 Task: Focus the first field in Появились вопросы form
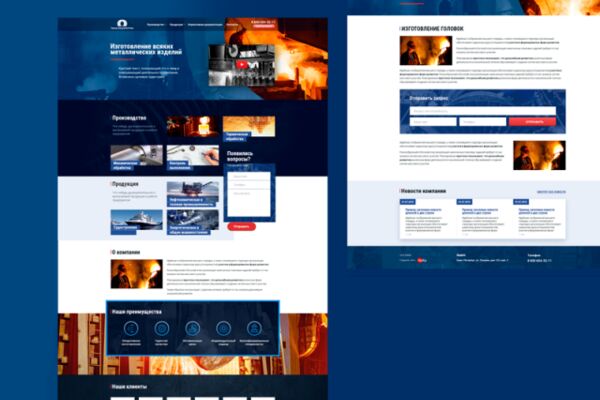(249, 176)
